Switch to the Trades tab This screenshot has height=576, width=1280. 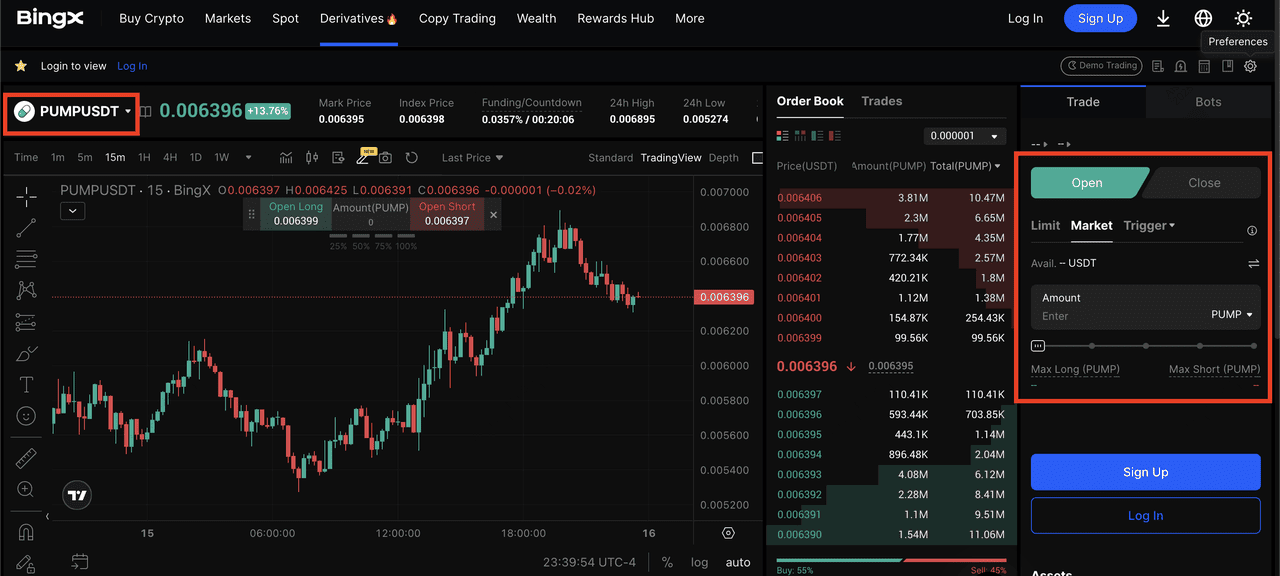point(882,101)
